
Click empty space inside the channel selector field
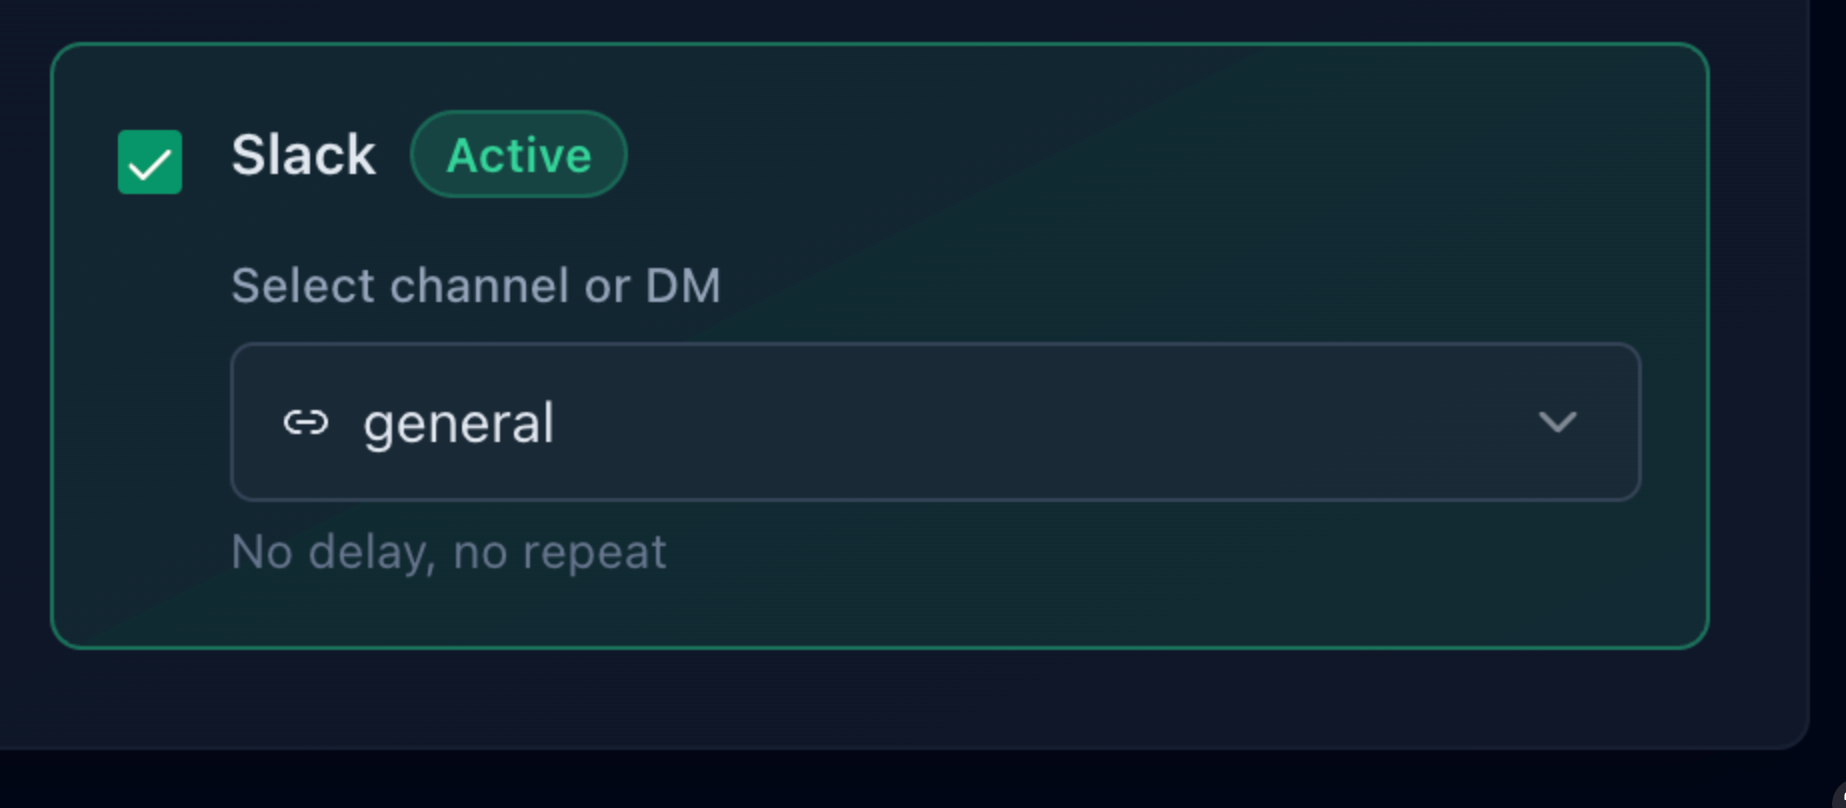click(x=1000, y=422)
